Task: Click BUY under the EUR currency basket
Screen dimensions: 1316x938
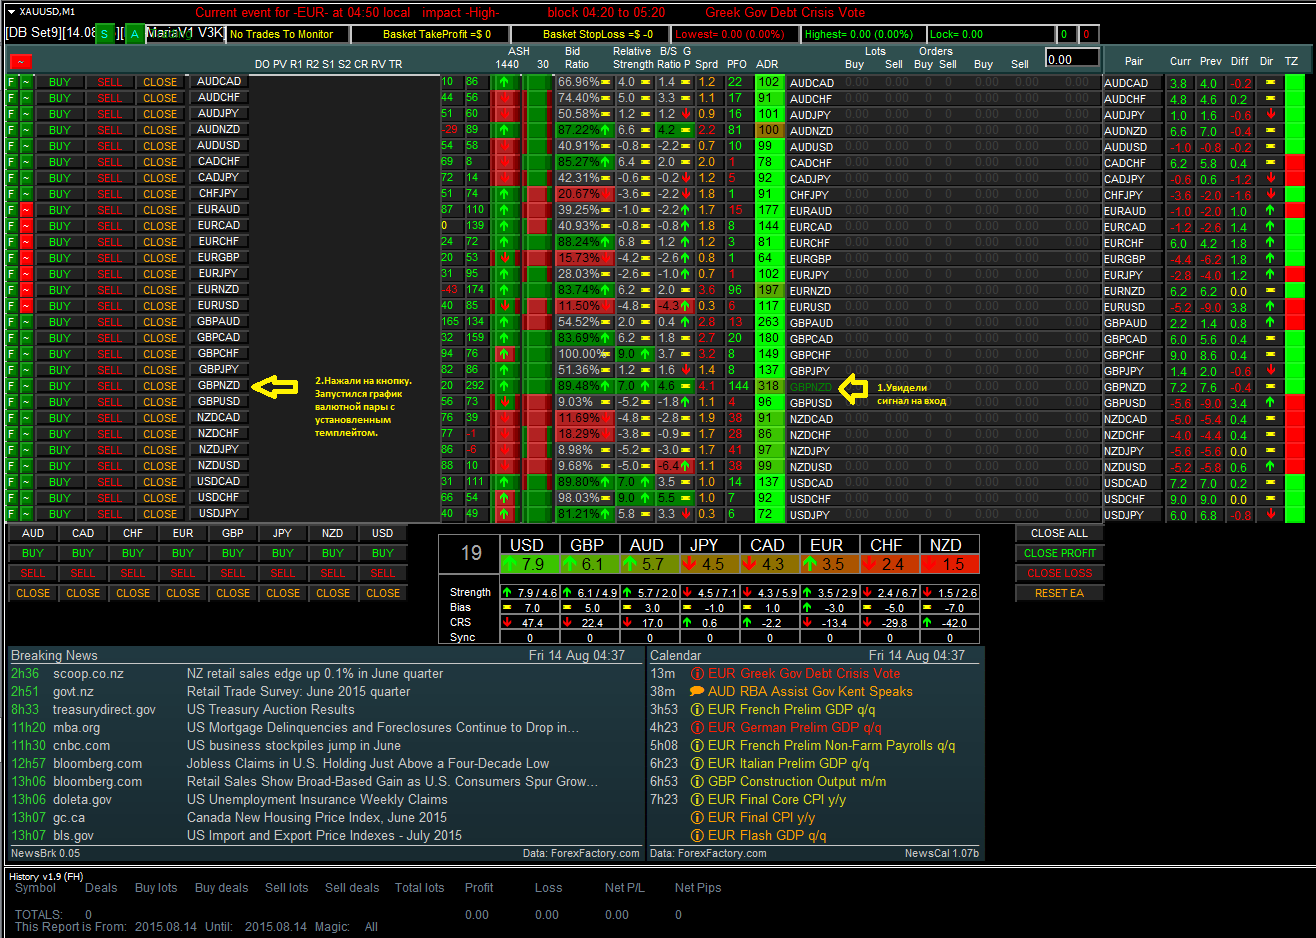Action: (x=183, y=553)
